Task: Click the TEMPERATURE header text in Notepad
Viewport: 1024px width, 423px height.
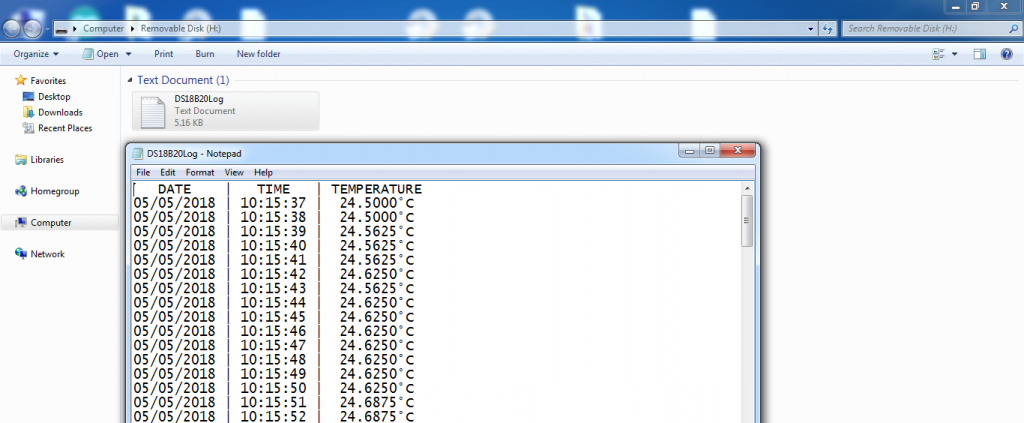Action: 376,189
